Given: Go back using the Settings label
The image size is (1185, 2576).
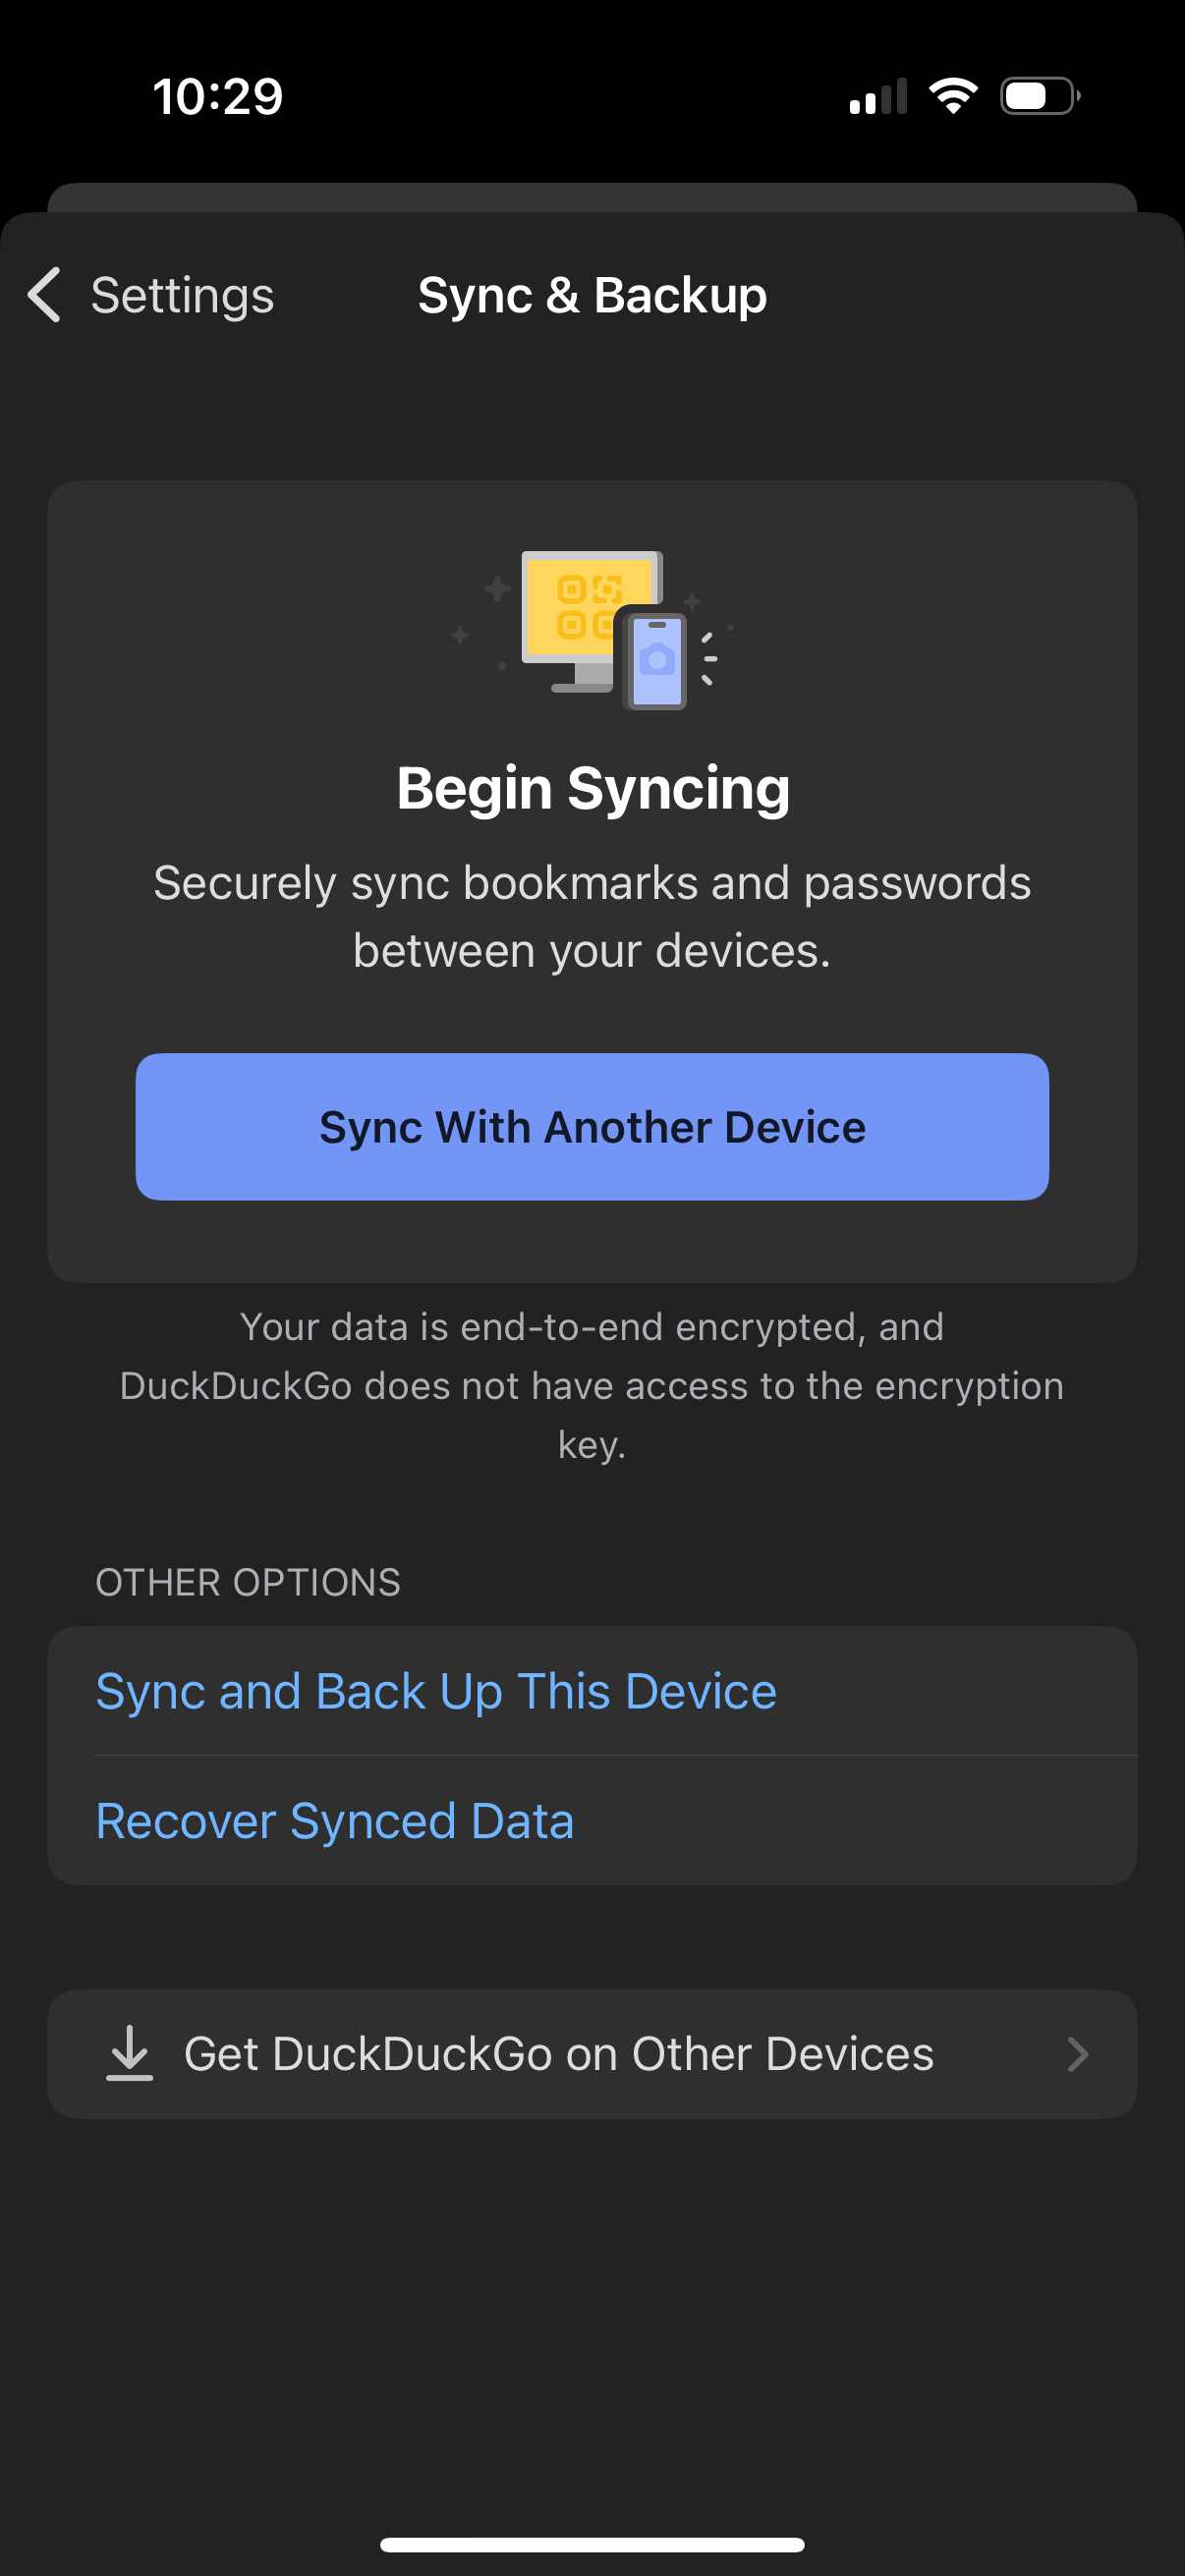Looking at the screenshot, I should click(x=183, y=295).
